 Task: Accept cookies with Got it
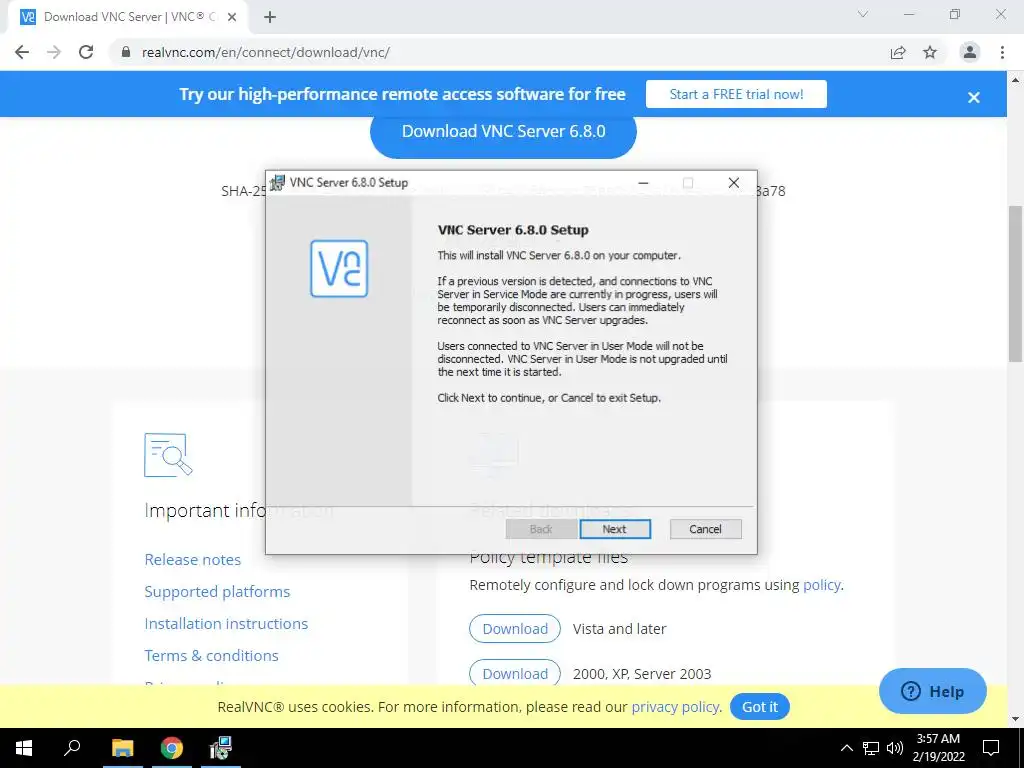pyautogui.click(x=760, y=707)
